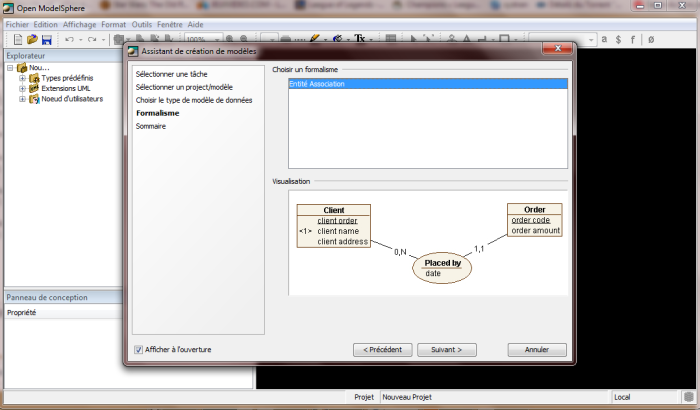
Task: Expand the 'Extensions UML' tree node
Action: pyautogui.click(x=21, y=89)
